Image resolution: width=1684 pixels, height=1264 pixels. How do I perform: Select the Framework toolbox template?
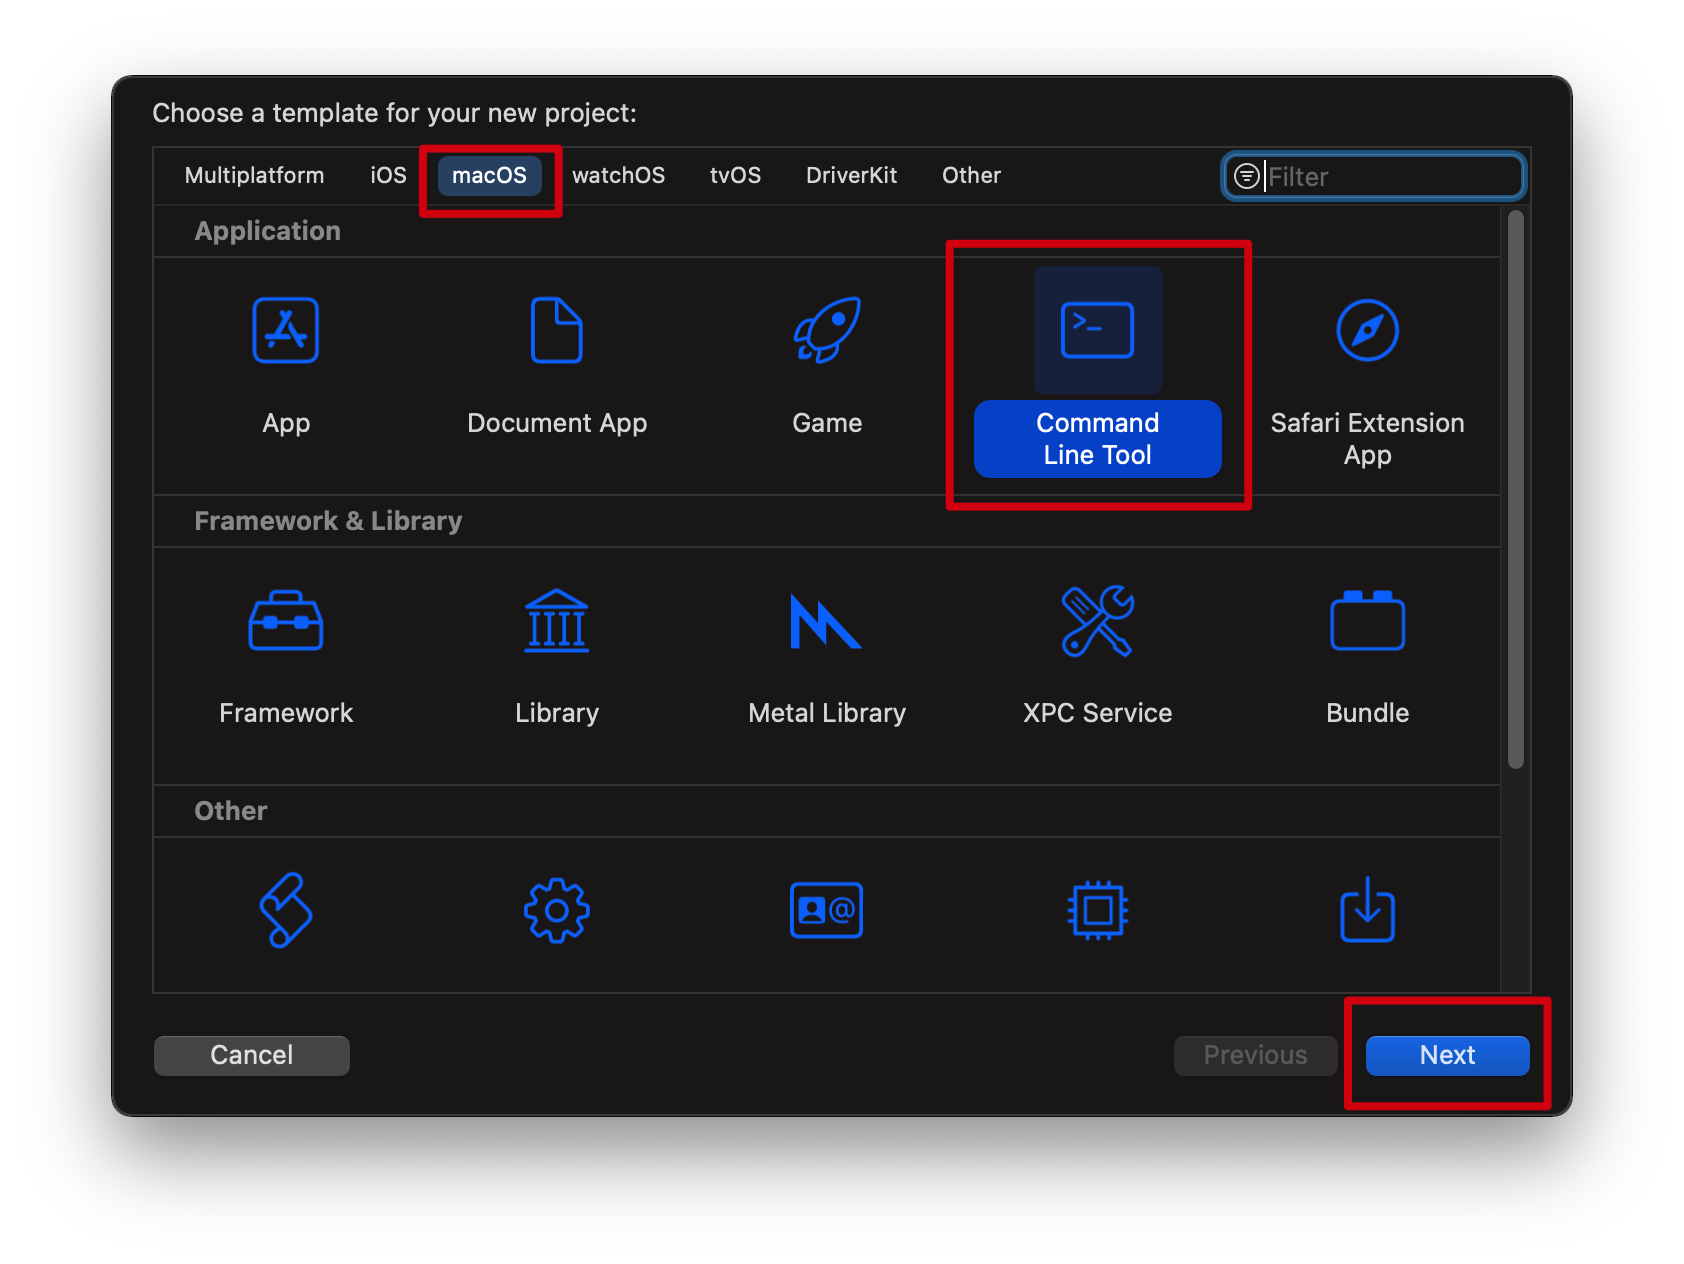286,620
